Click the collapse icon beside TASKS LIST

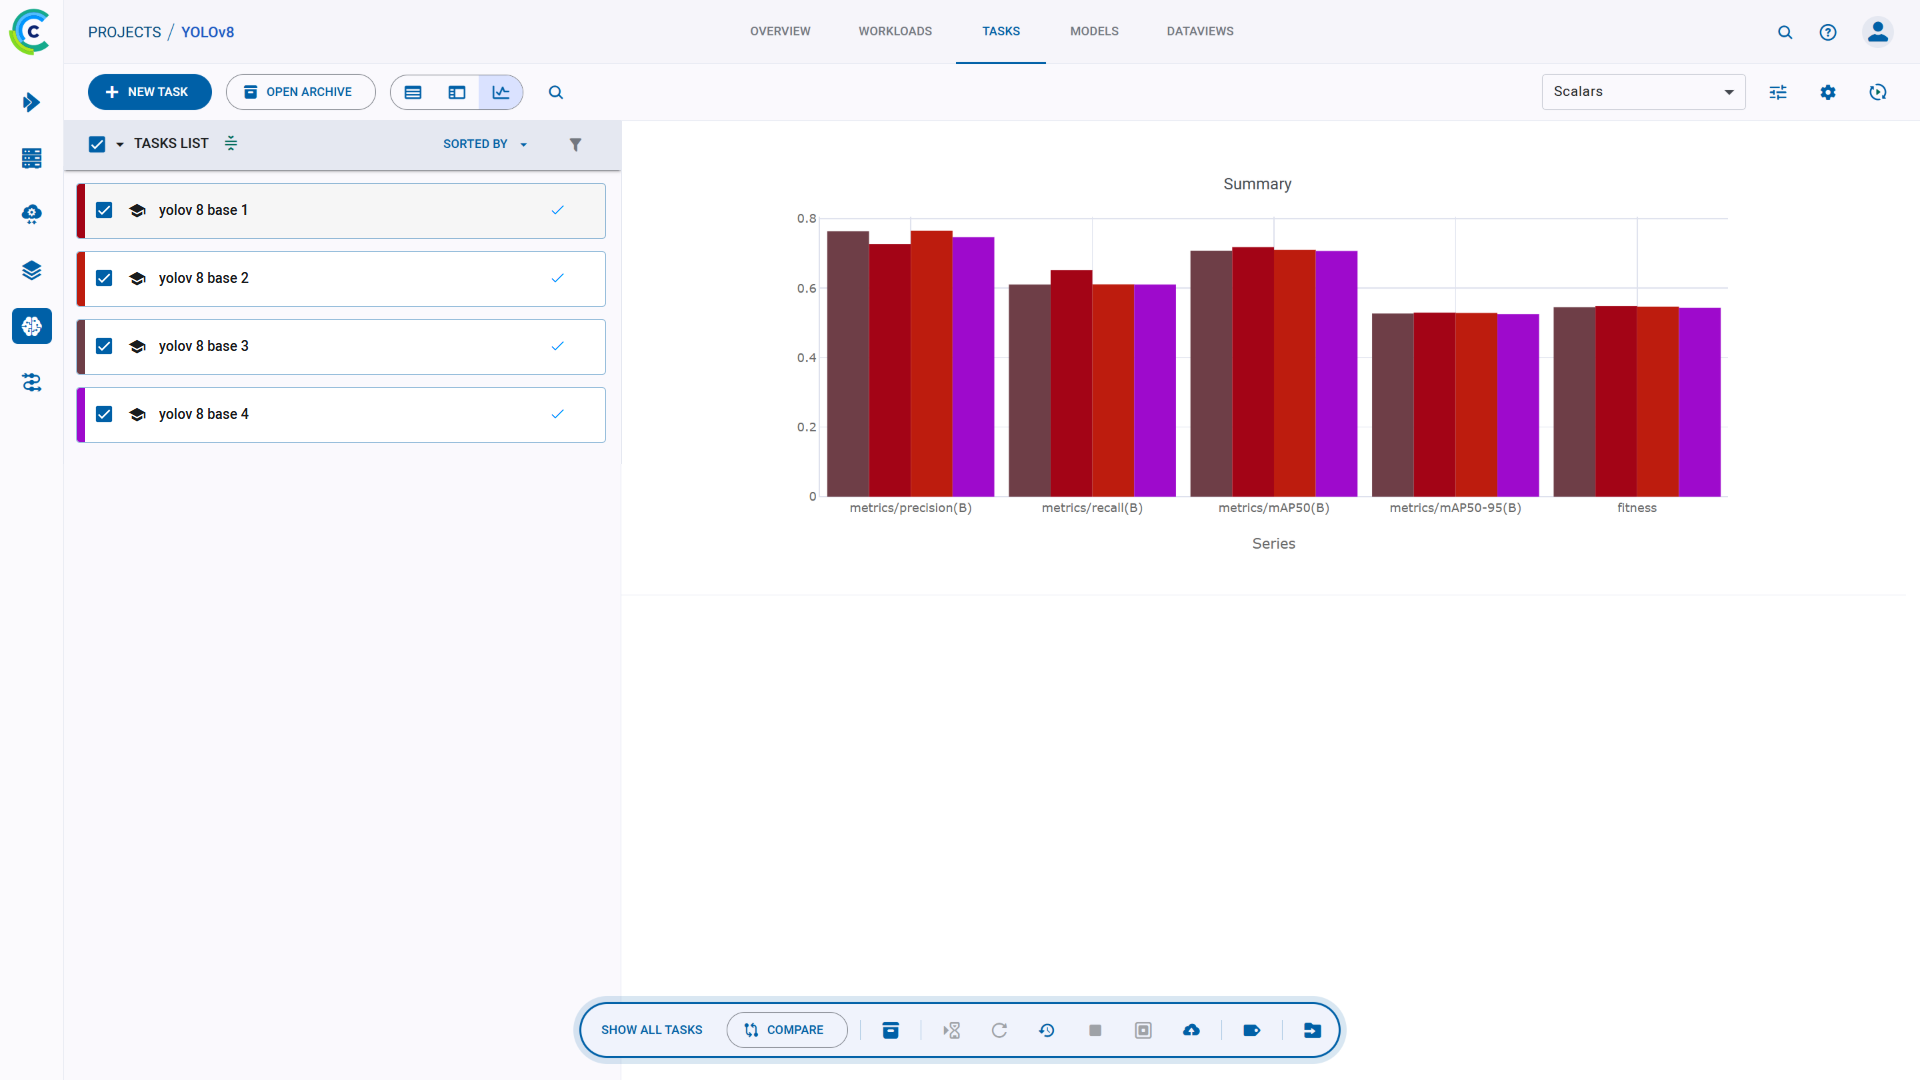click(231, 143)
